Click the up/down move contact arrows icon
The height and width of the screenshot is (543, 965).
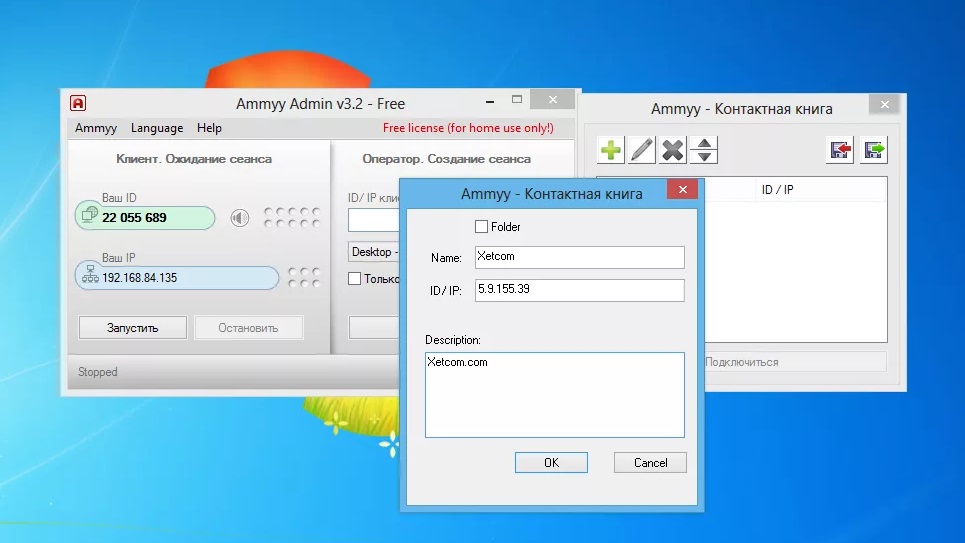click(704, 150)
